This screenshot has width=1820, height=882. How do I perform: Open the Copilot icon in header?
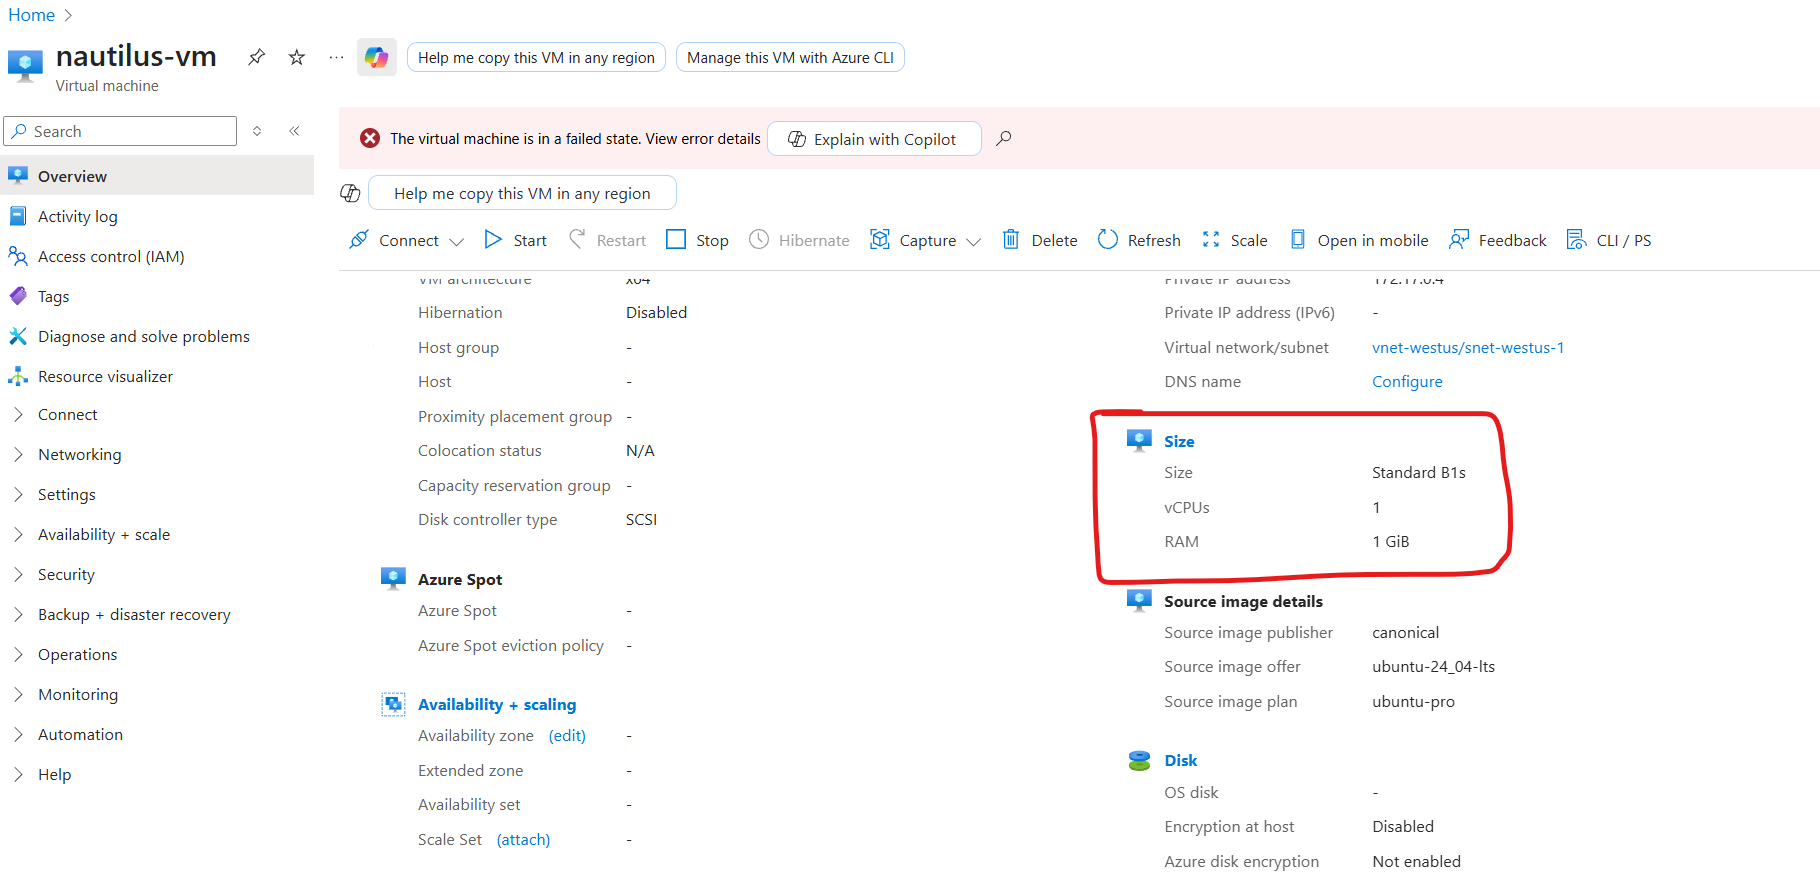(x=377, y=58)
